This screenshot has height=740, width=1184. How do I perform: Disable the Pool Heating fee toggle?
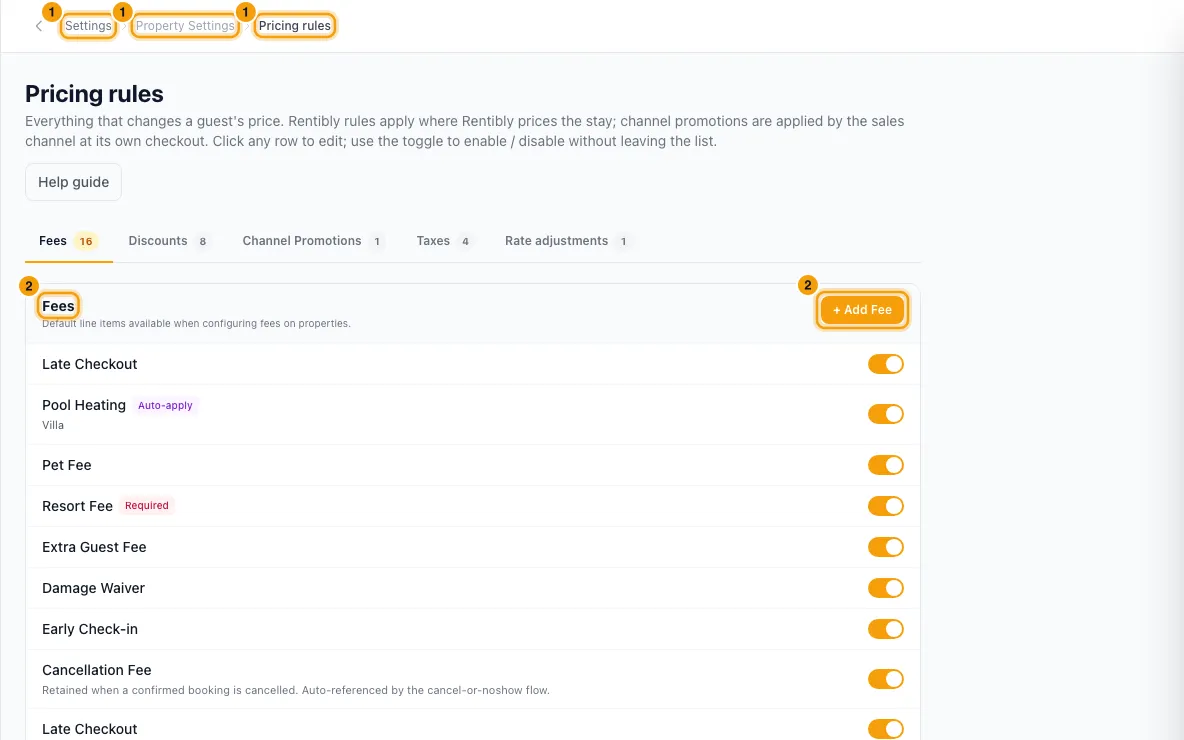[x=886, y=414]
